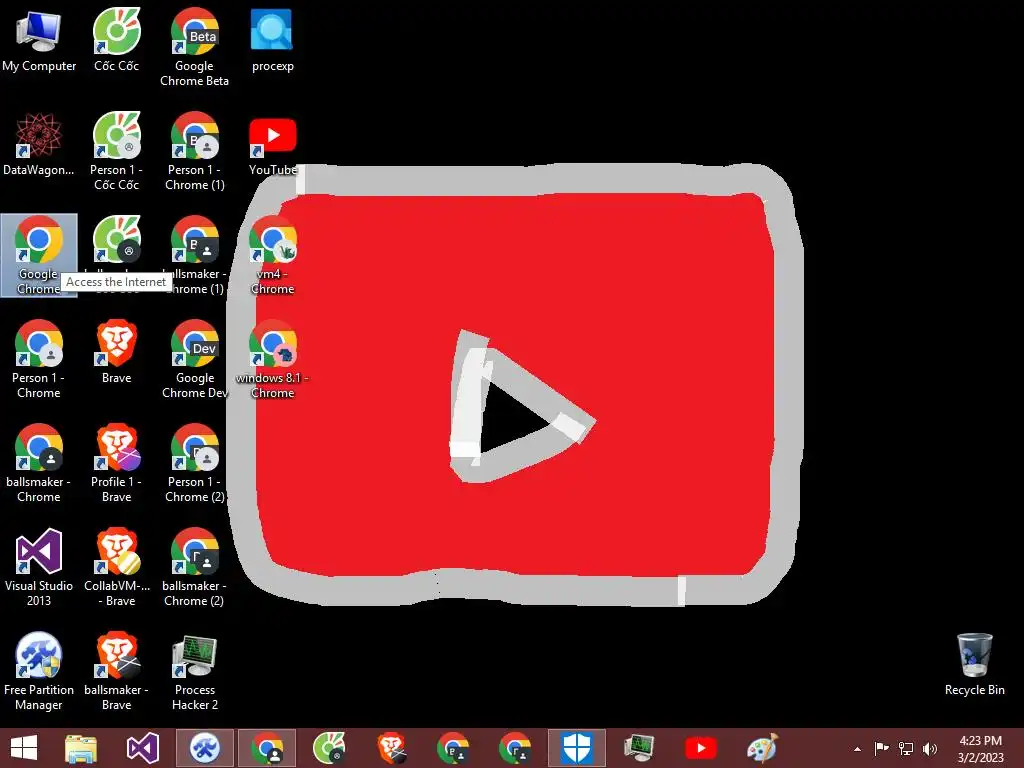The image size is (1024, 768).
Task: Open the volume speaker tray icon
Action: click(930, 748)
